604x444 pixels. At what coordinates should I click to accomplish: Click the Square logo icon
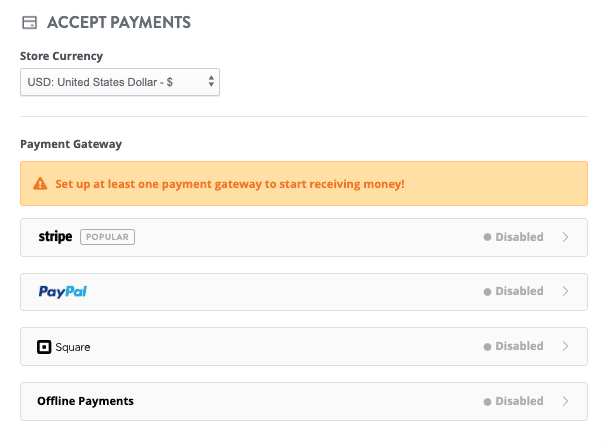pos(44,347)
